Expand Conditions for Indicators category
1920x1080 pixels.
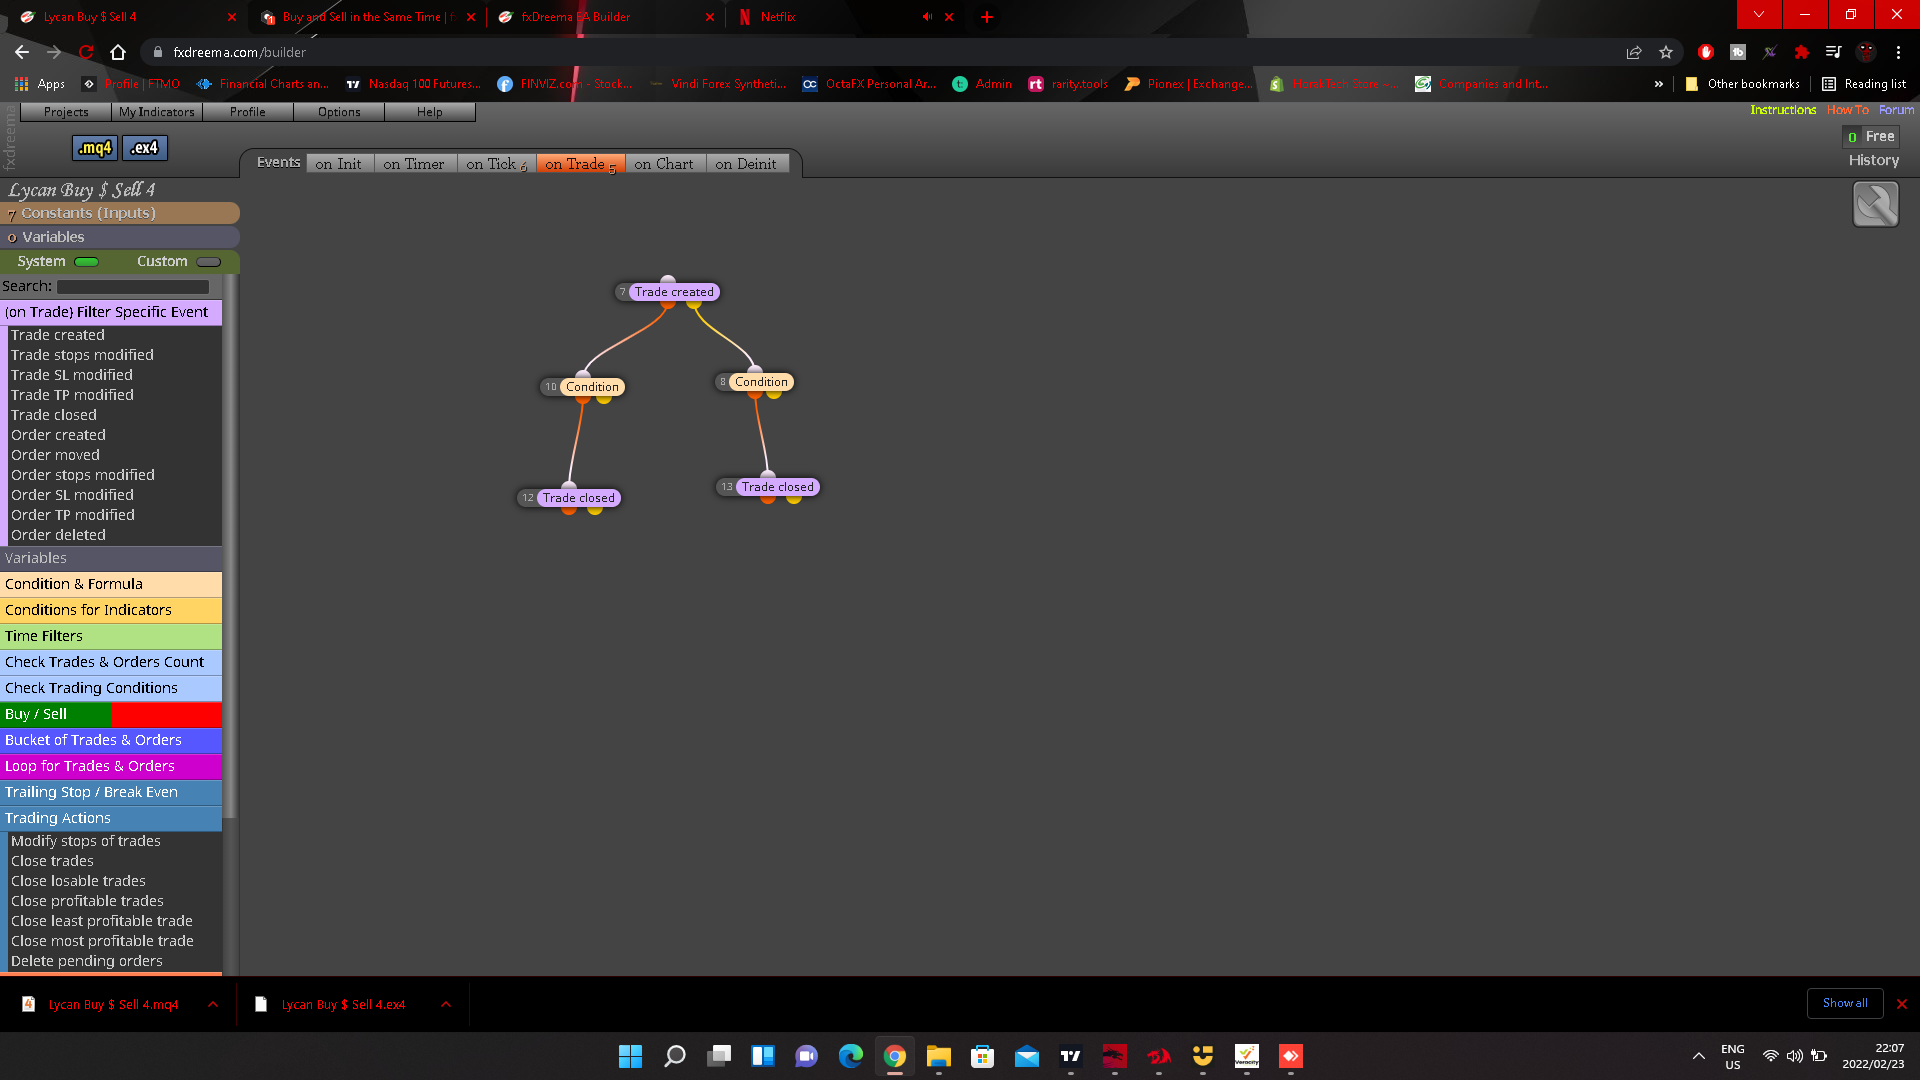coord(111,610)
